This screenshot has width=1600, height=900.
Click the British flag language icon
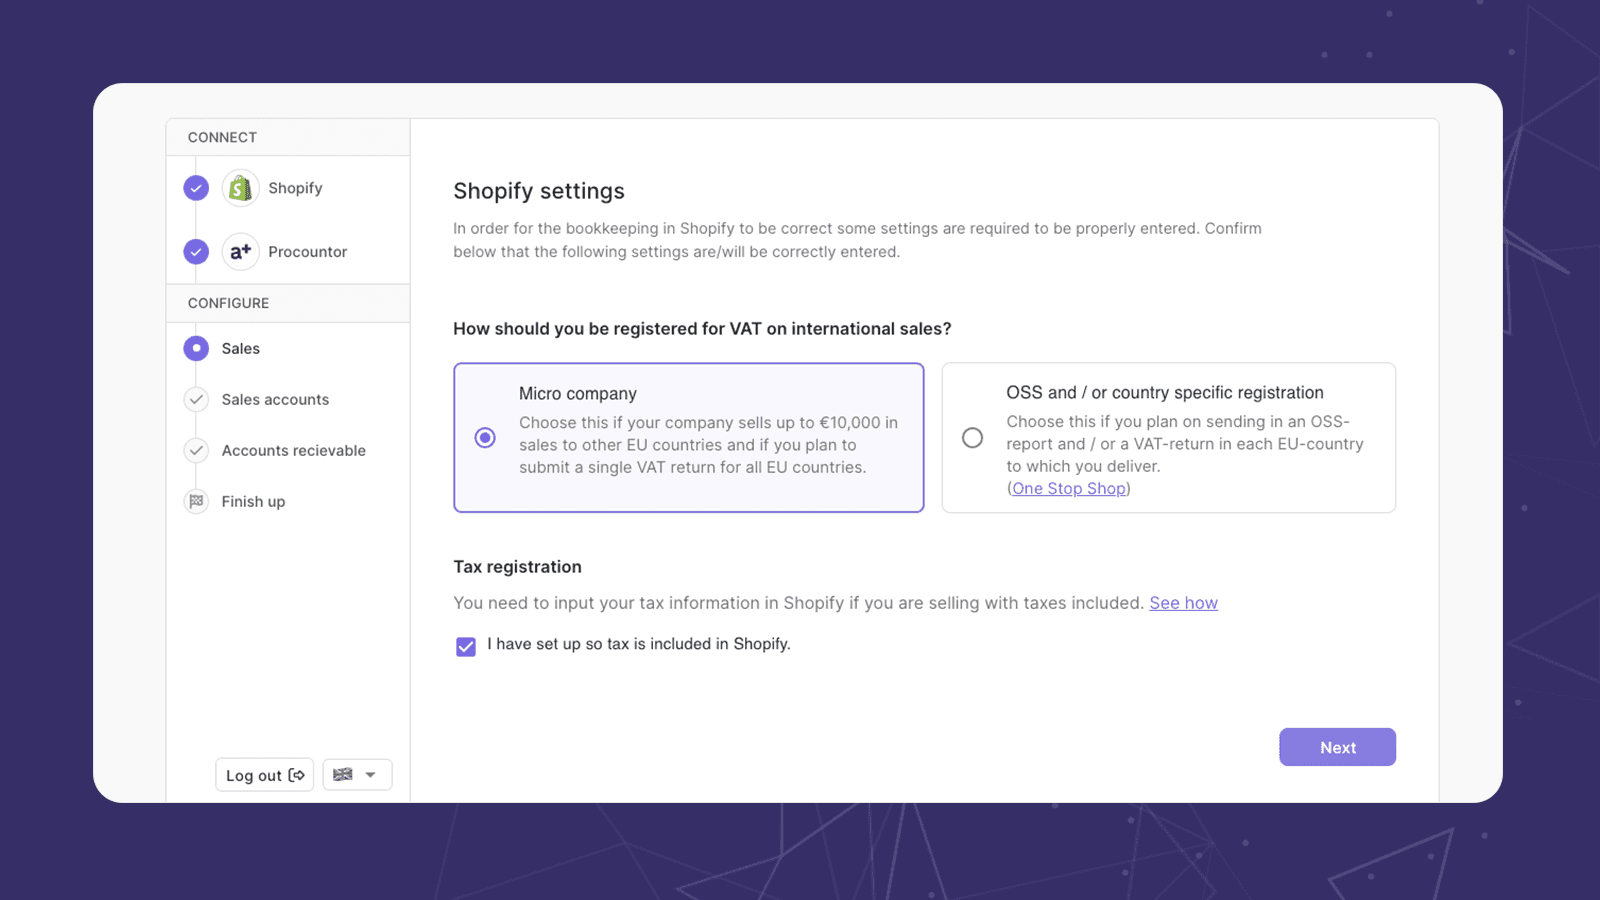point(343,774)
